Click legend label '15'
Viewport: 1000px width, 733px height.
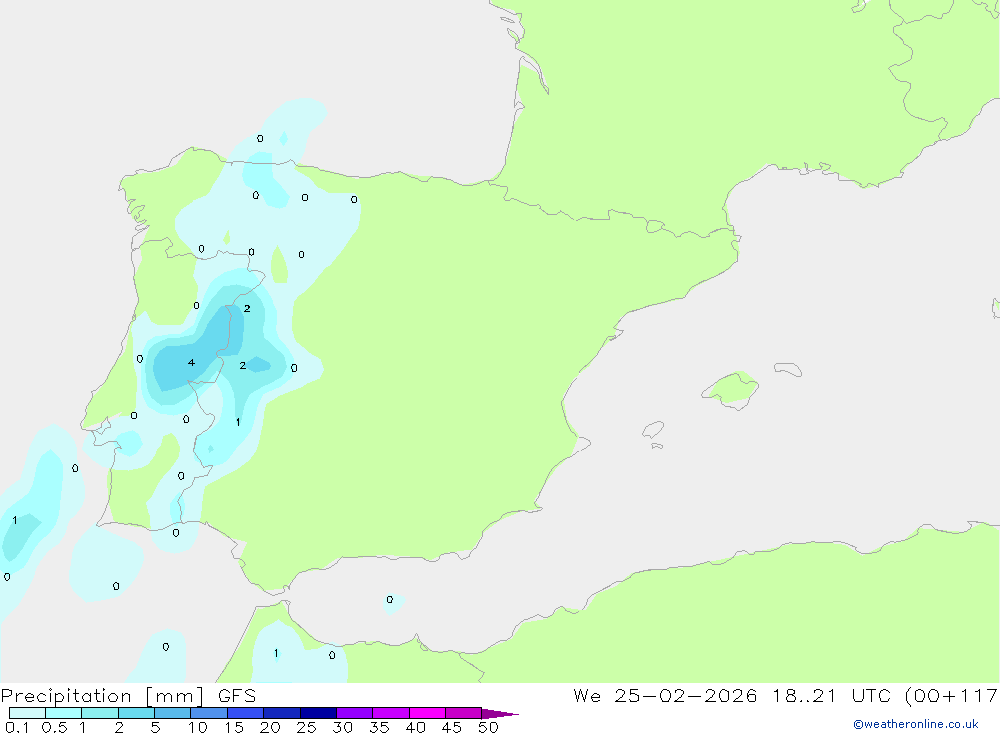(x=234, y=727)
